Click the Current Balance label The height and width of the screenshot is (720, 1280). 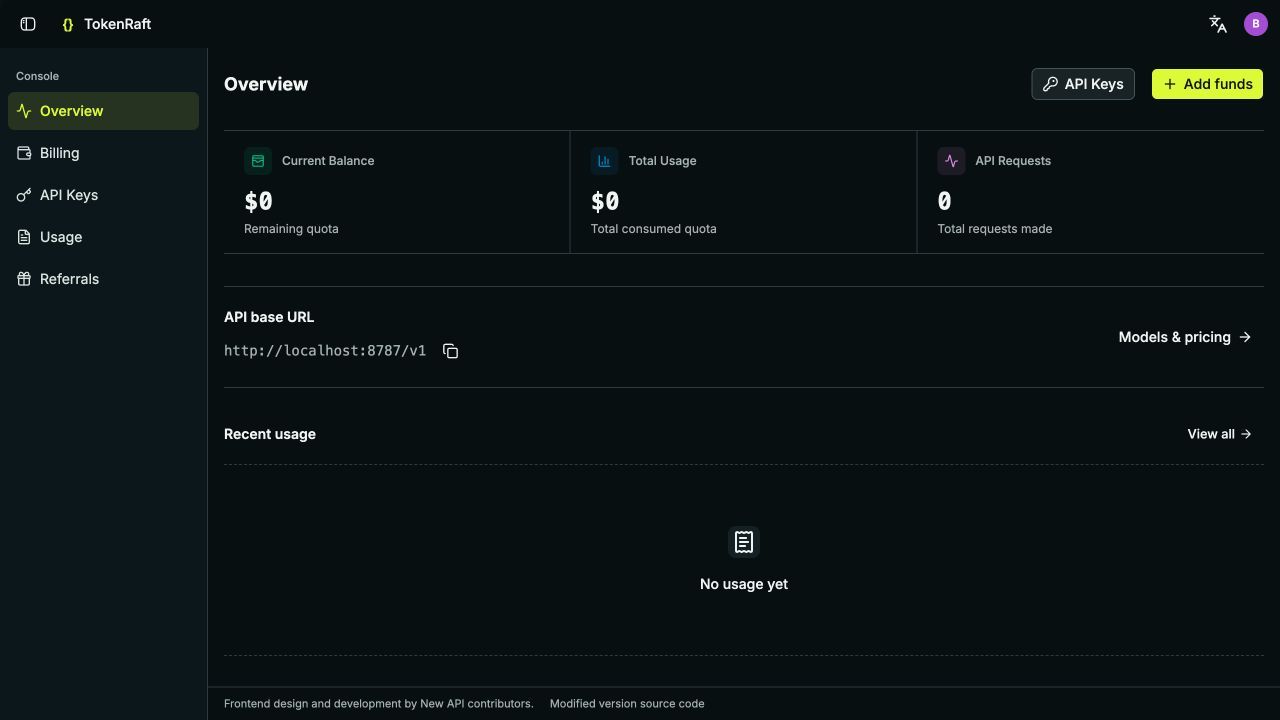pyautogui.click(x=328, y=161)
